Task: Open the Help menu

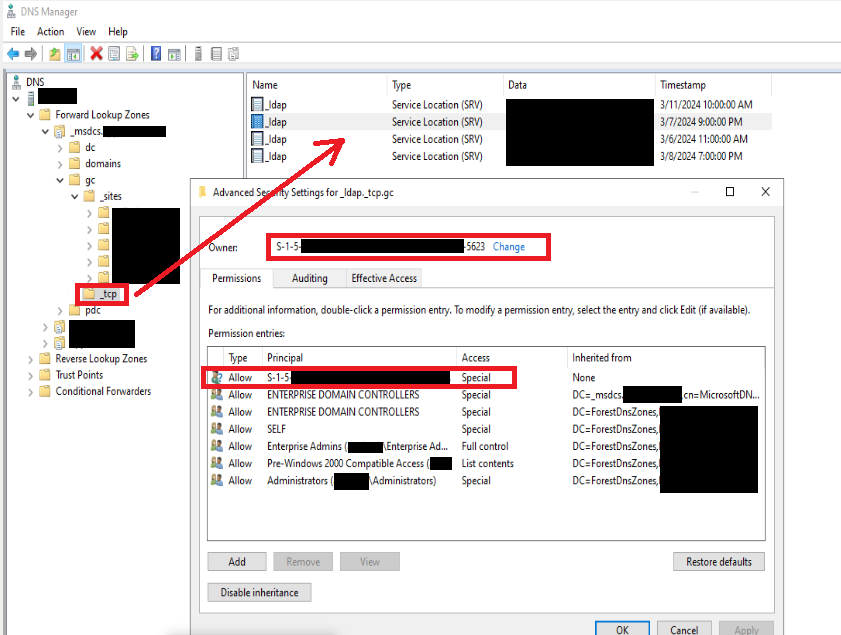Action: click(118, 32)
